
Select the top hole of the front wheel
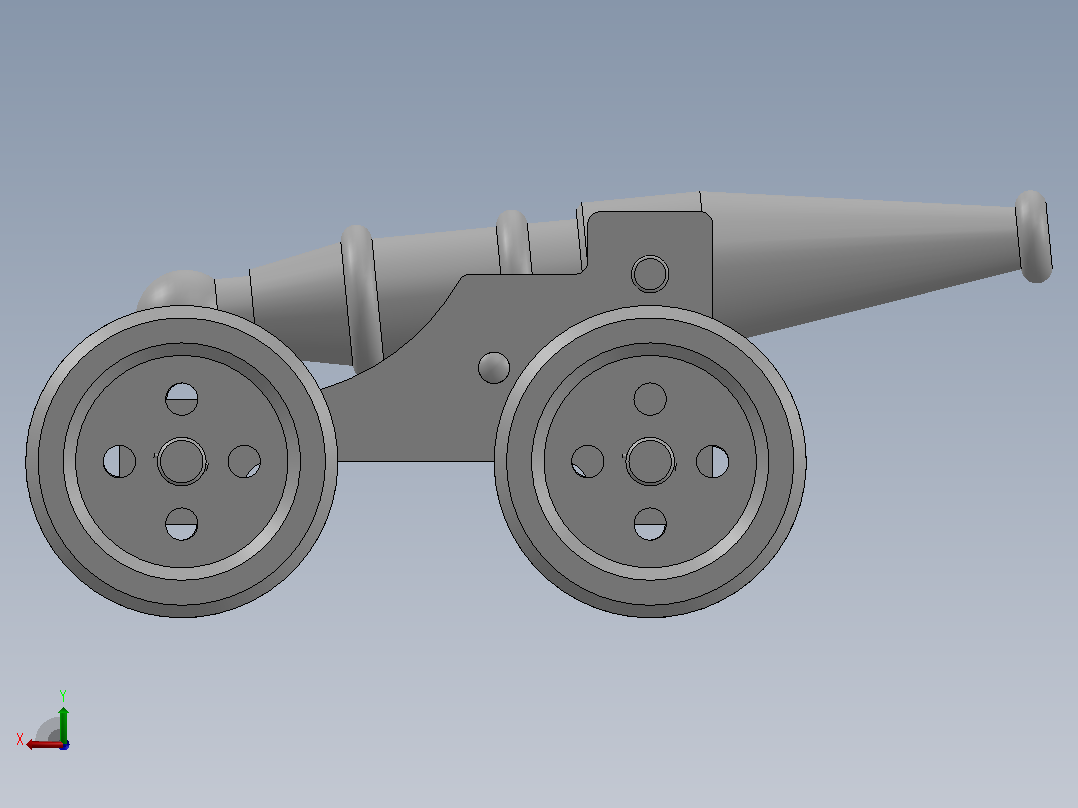650,399
